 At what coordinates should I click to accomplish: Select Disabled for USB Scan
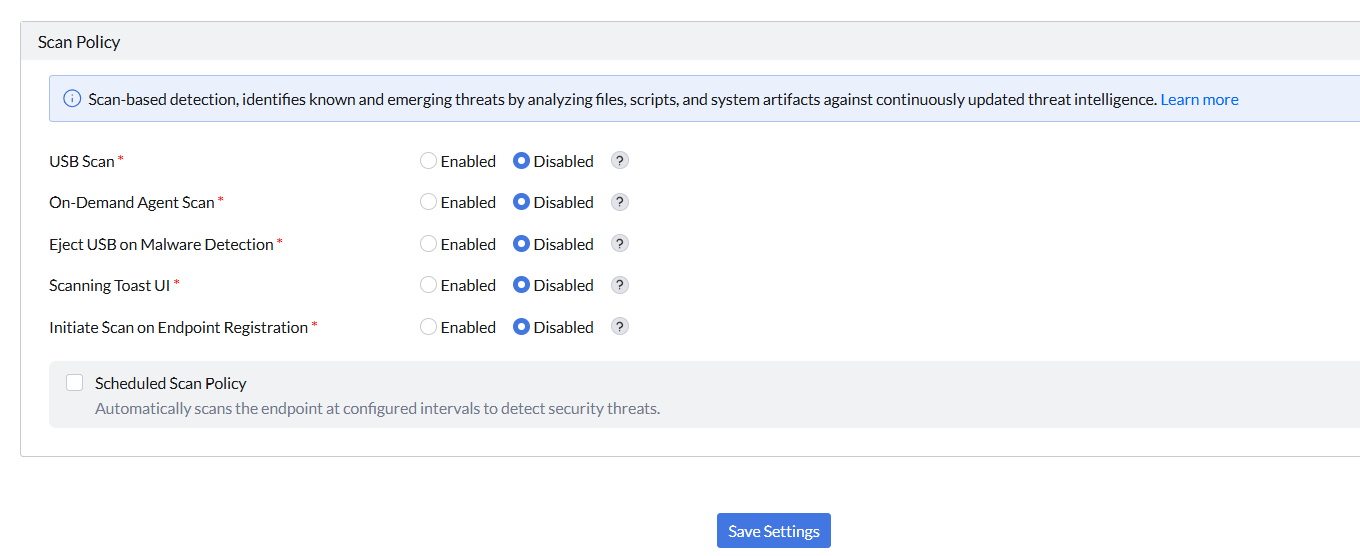pos(521,161)
